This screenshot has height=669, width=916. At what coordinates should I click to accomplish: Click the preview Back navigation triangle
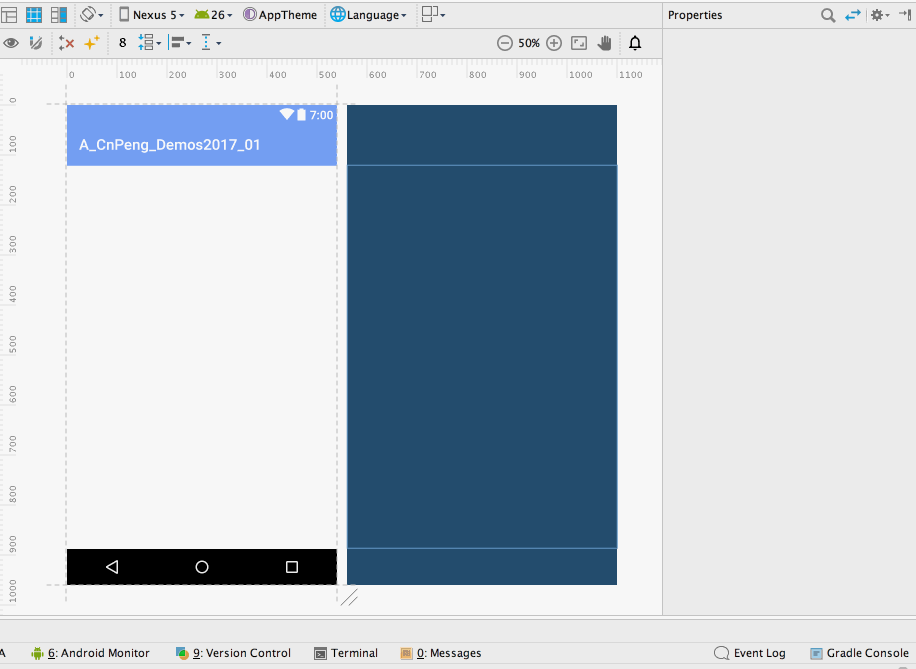click(x=112, y=567)
